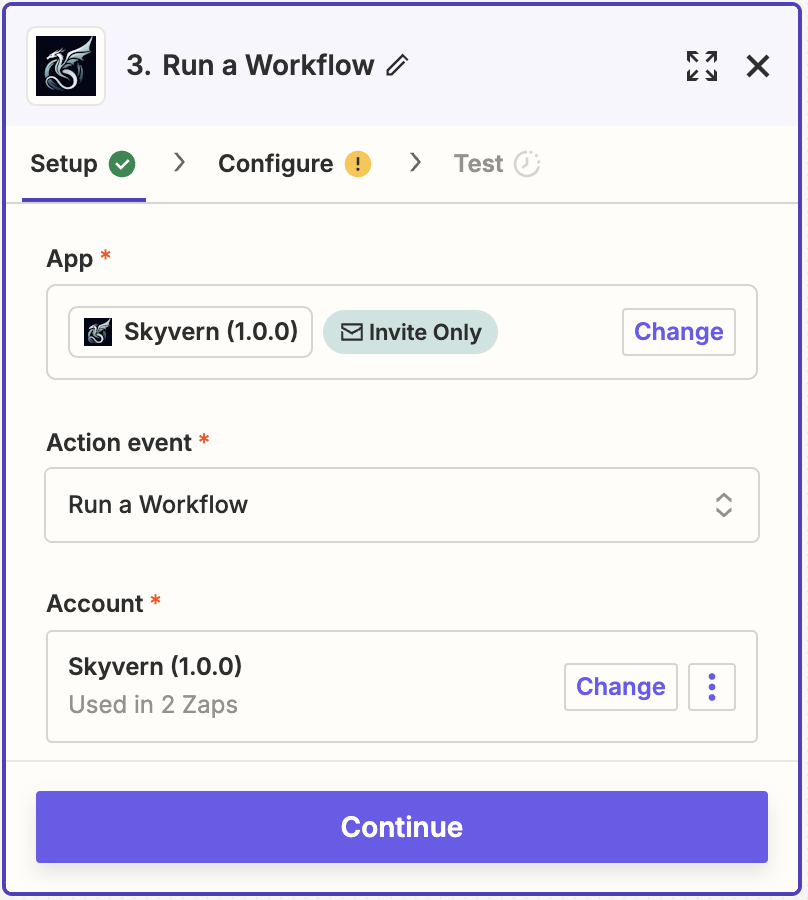Screen dimensions: 808x900
Task: Click the pencil icon to rename step
Action: pyautogui.click(x=398, y=66)
